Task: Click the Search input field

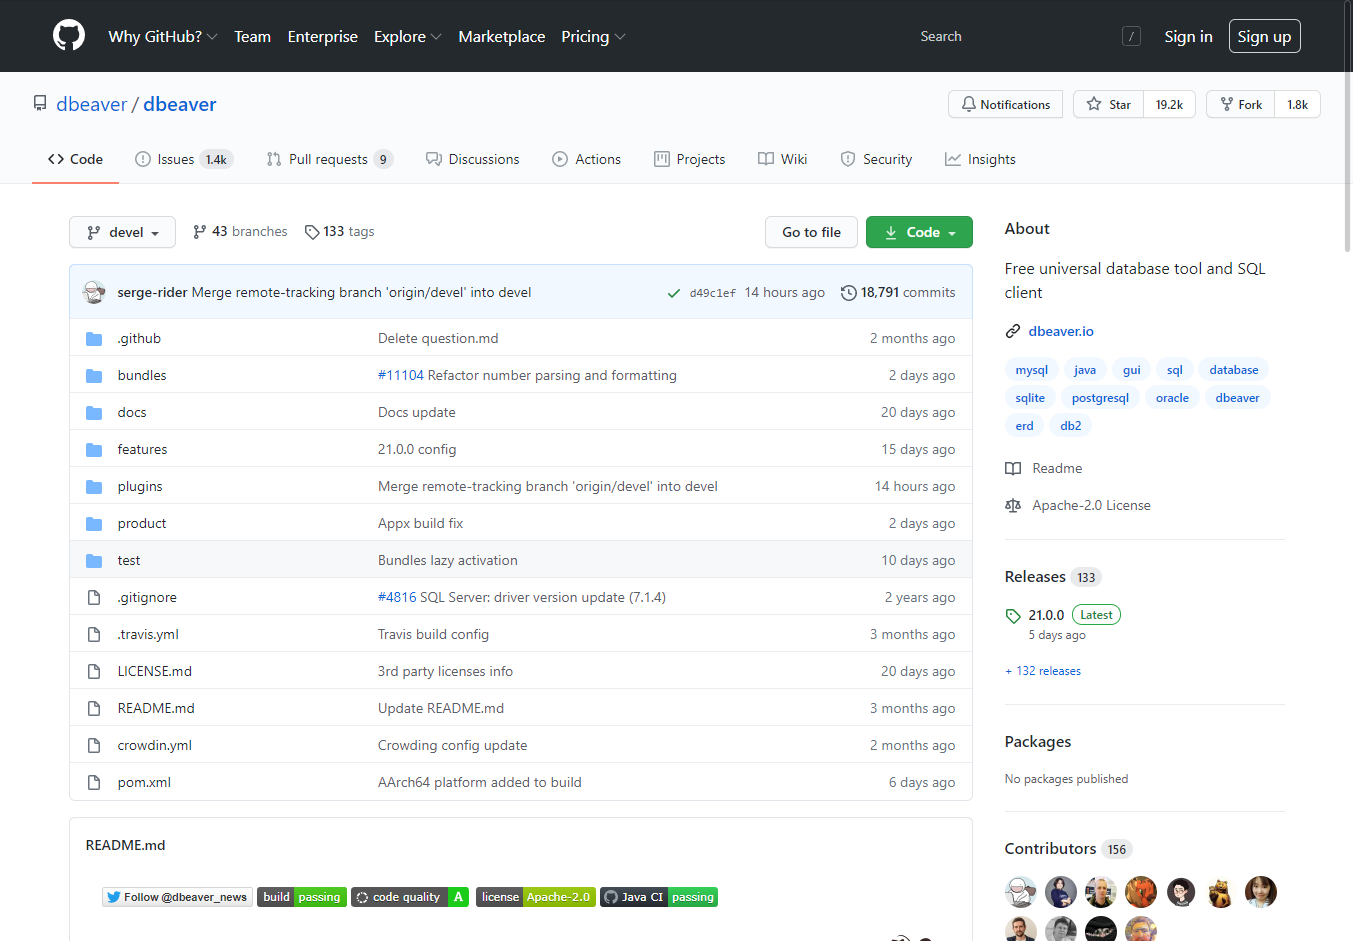Action: [x=1028, y=36]
